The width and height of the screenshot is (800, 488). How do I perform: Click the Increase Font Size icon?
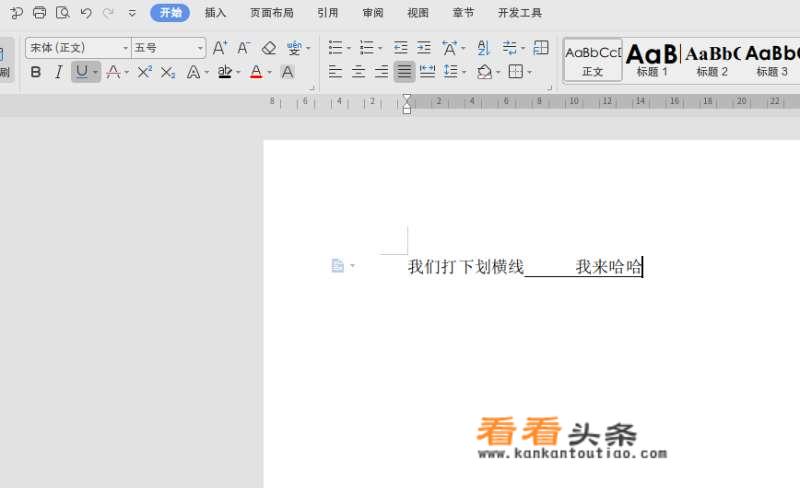click(x=220, y=48)
